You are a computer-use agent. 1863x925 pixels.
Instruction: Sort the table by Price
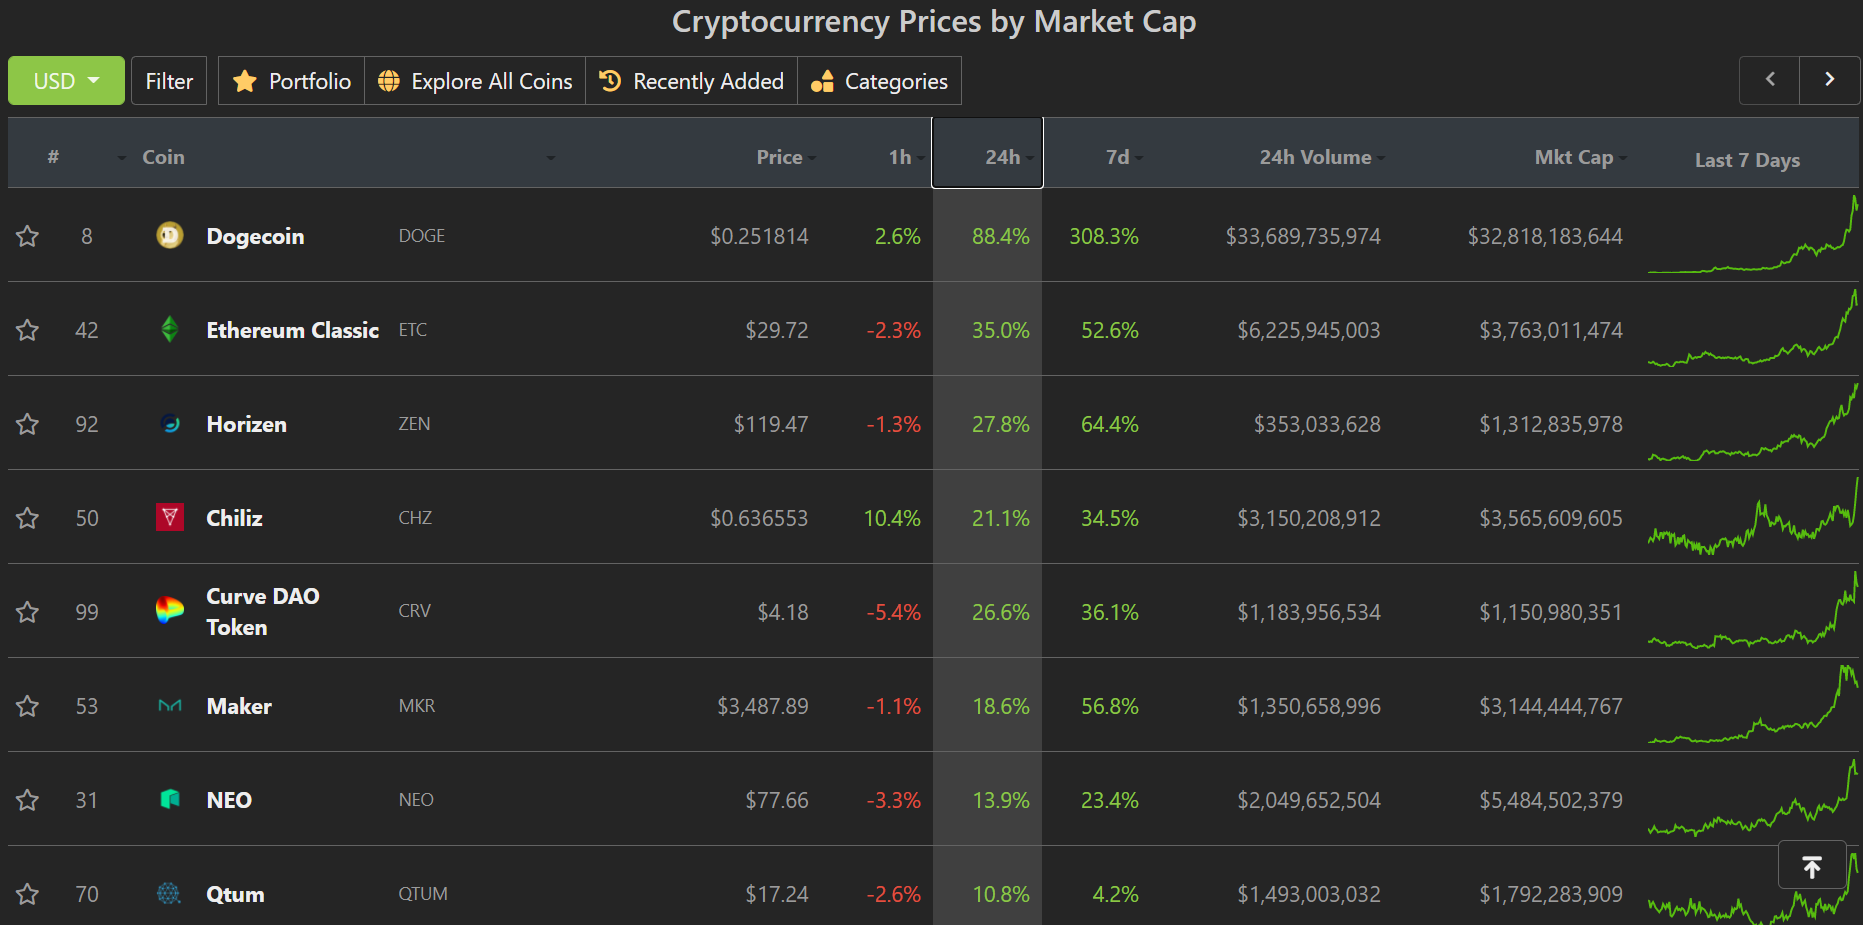(779, 157)
